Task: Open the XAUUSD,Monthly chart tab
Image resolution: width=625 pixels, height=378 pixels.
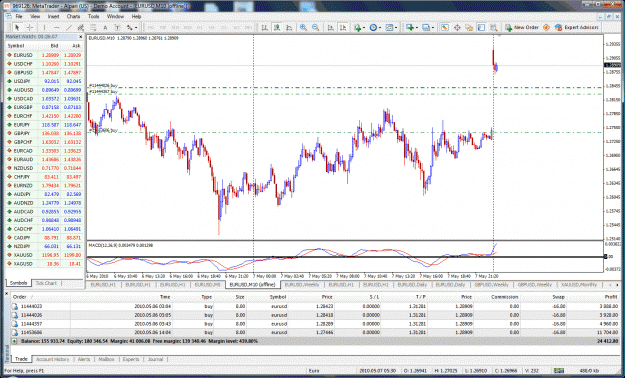Action: (579, 285)
